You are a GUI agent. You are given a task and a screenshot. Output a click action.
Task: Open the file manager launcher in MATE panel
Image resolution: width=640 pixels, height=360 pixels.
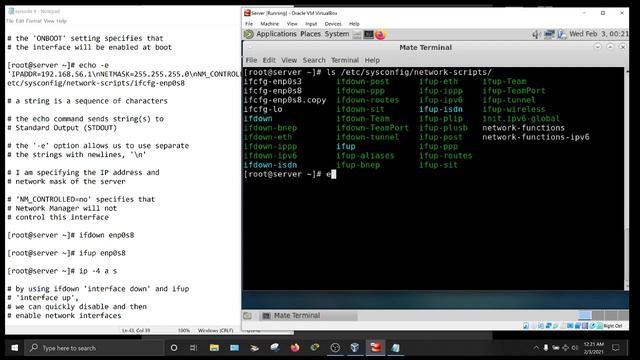357,35
